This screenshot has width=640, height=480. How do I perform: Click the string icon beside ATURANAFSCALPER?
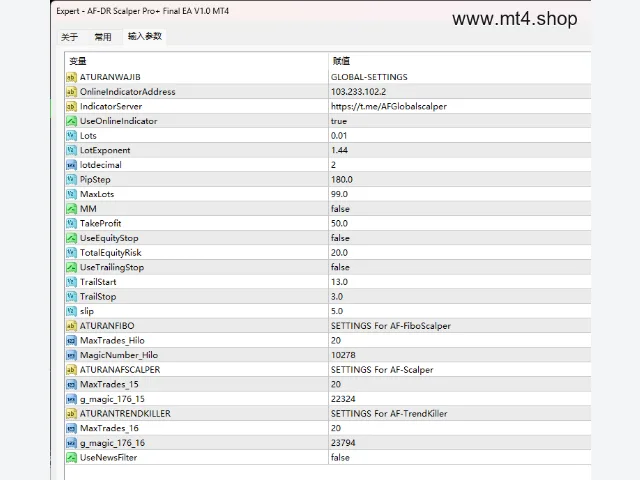pos(71,370)
